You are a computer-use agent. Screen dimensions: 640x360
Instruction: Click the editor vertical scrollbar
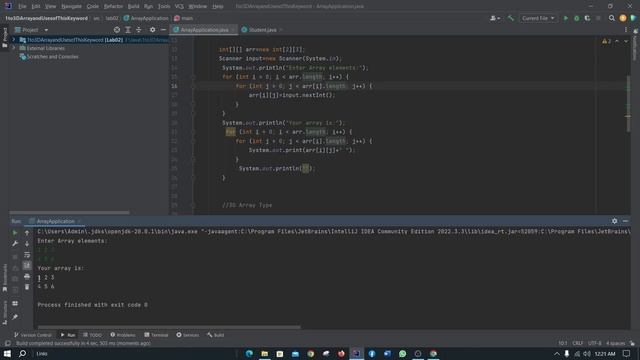coord(629,104)
